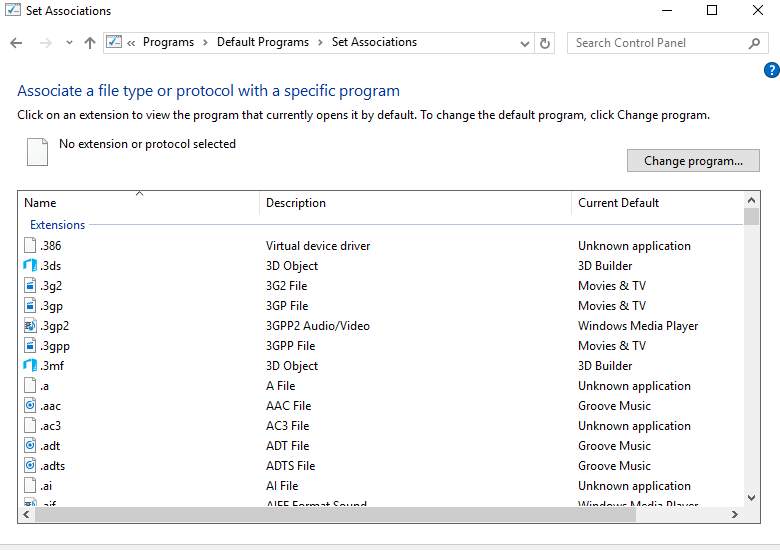Click the AI File description
780x550 pixels.
282,485
